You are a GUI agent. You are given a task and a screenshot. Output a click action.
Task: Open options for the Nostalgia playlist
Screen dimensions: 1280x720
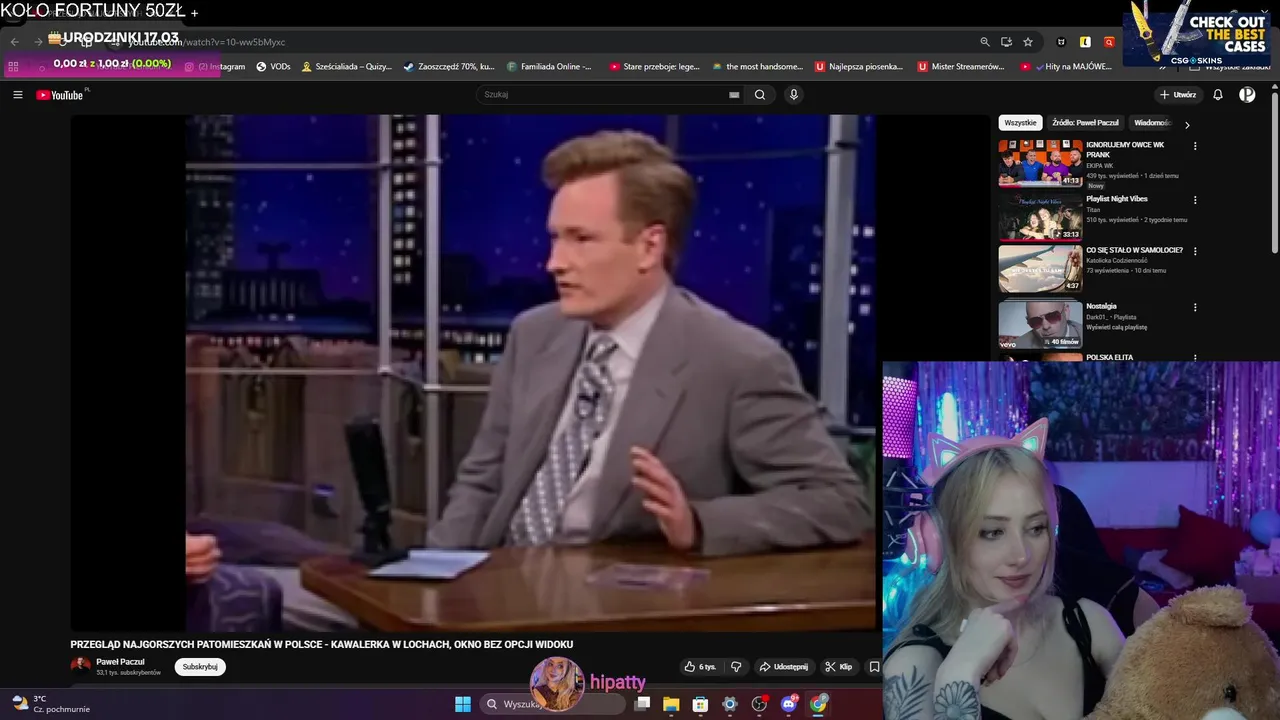1195,307
